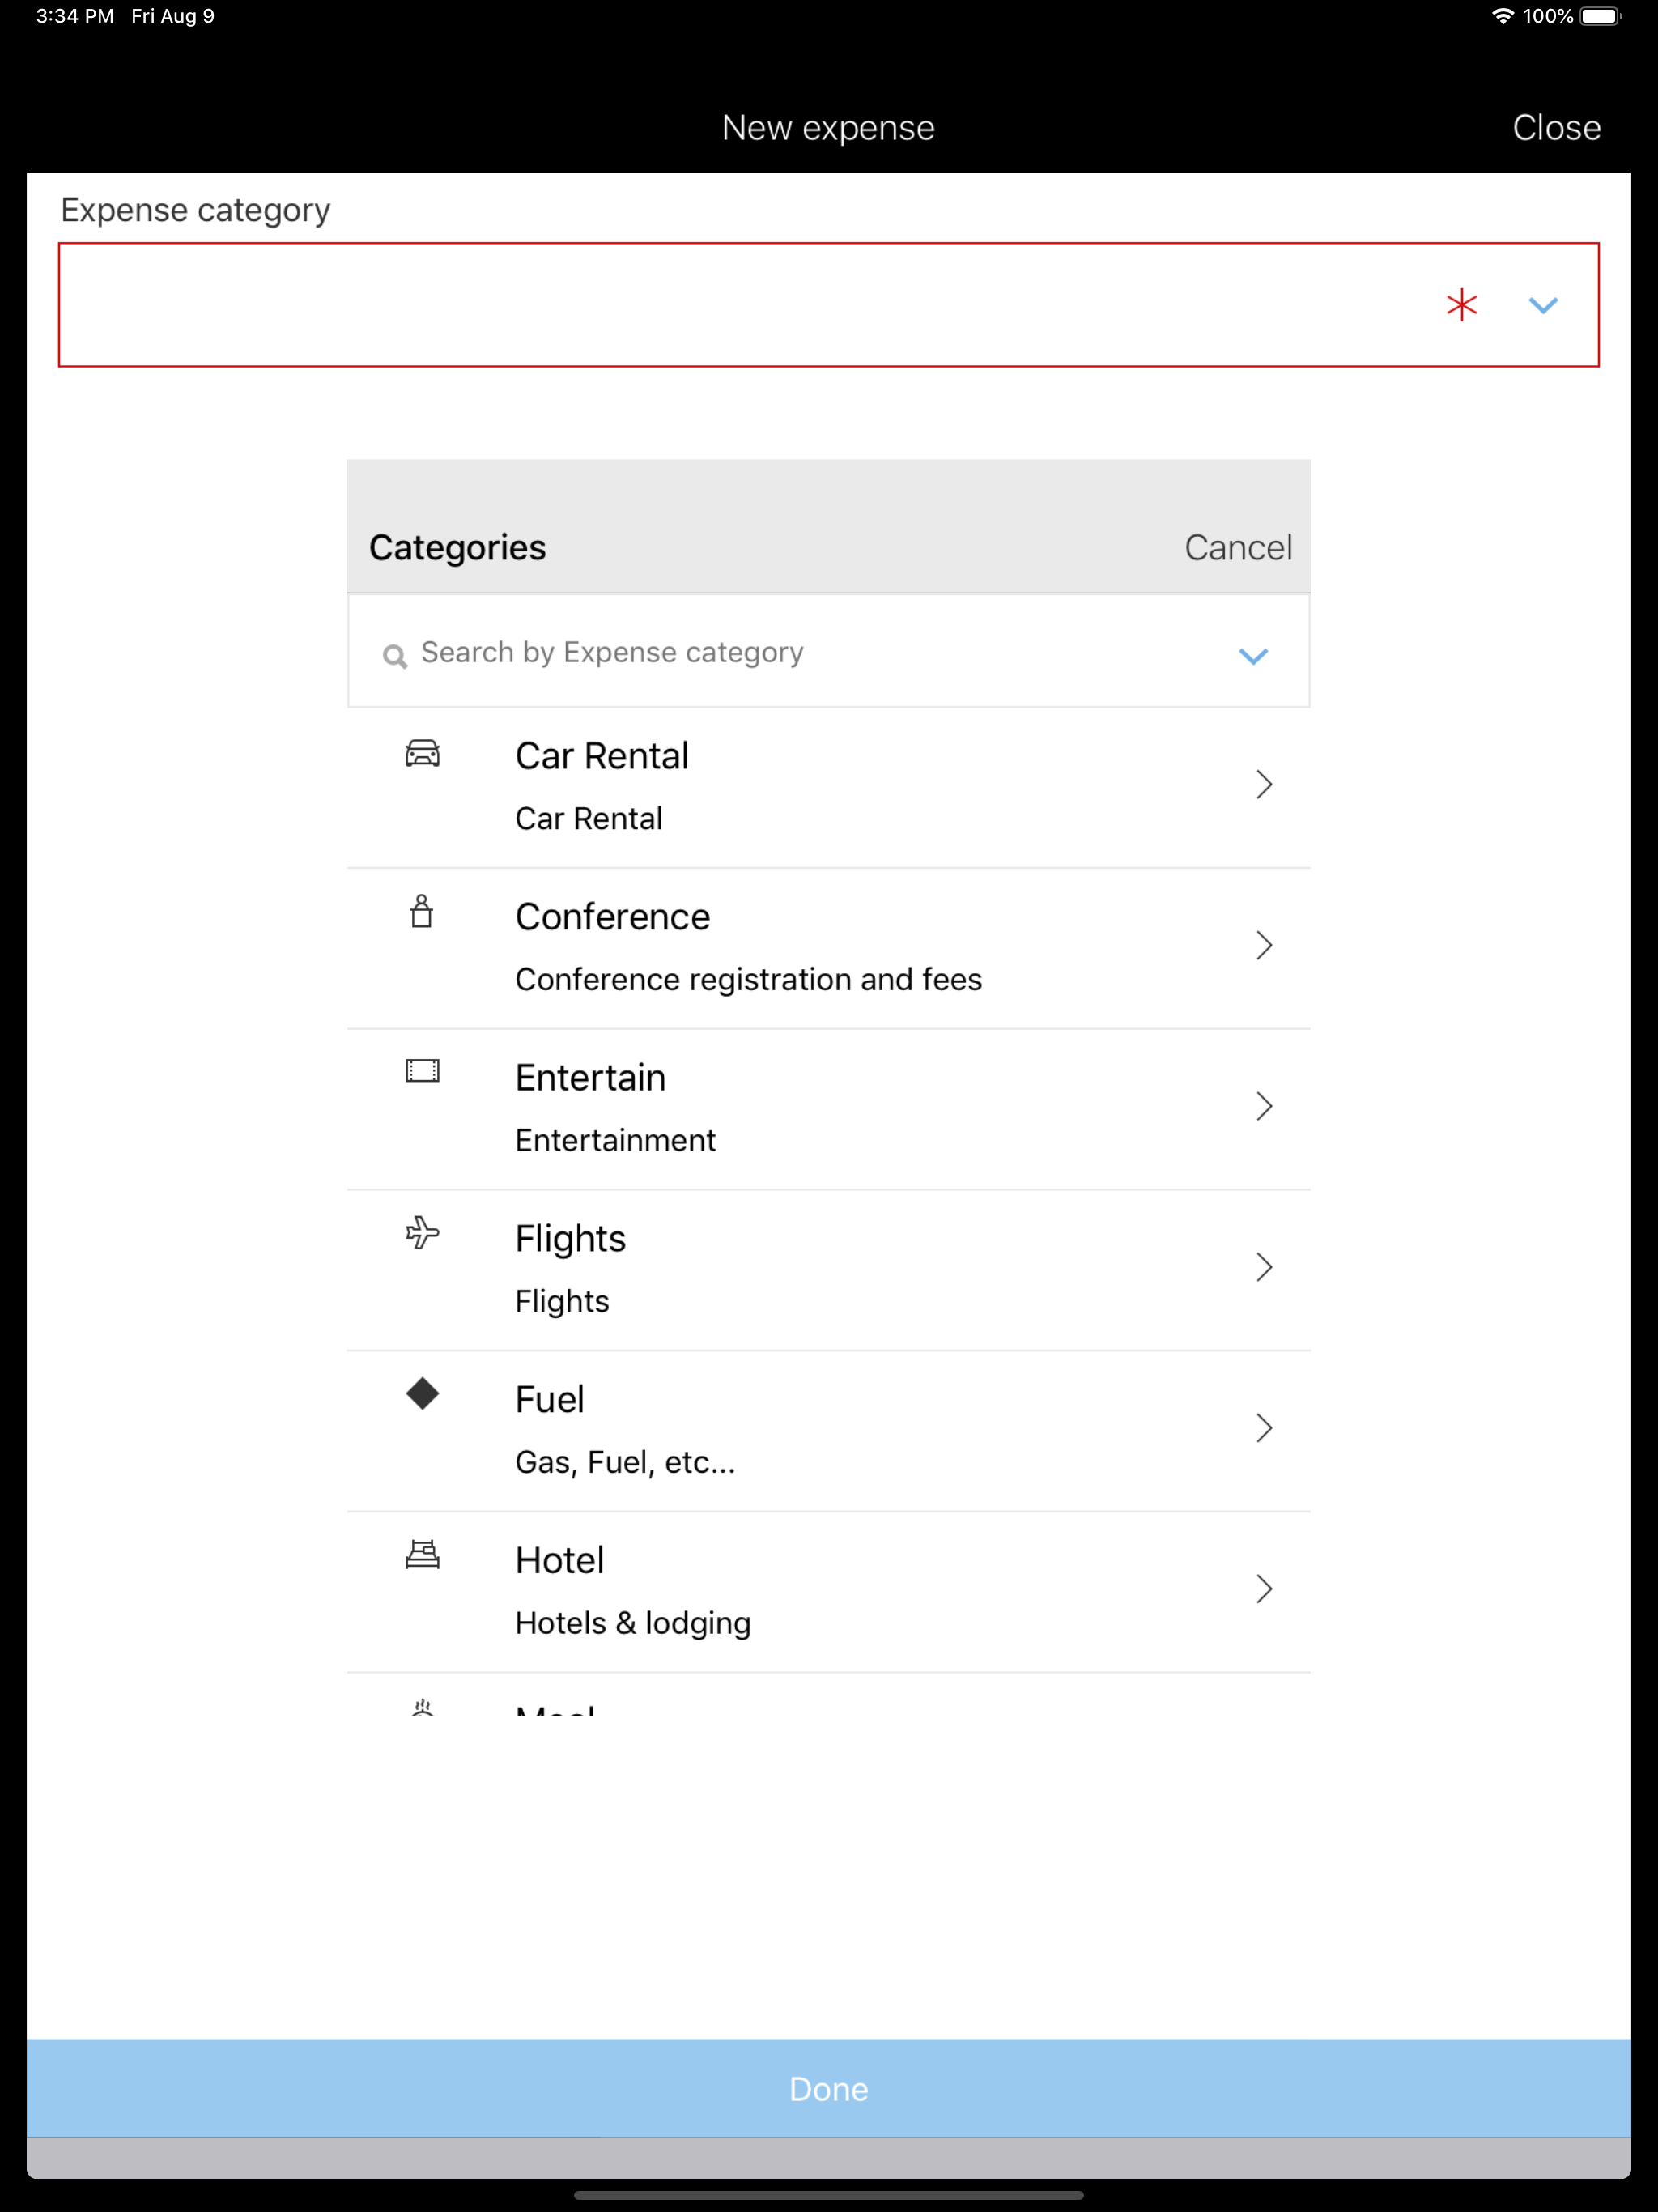Screen dimensions: 1658x2212
Task: Open the Flights row chevron
Action: coord(1264,1267)
